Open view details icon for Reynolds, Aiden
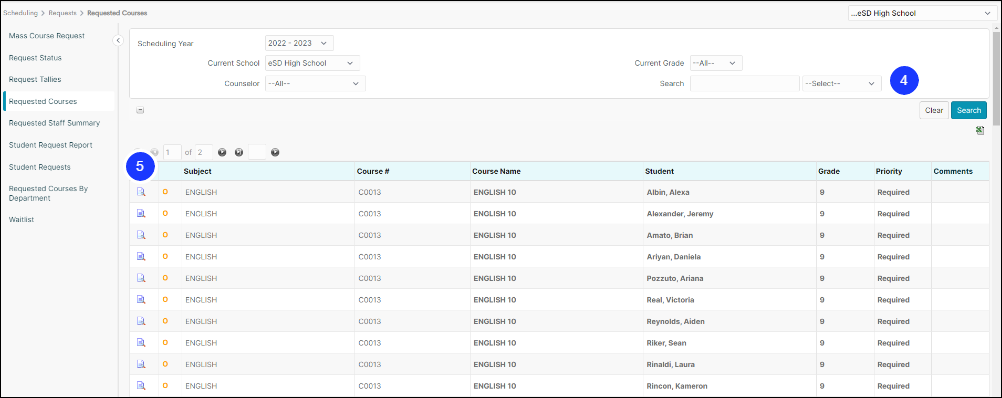This screenshot has width=1002, height=398. (141, 321)
